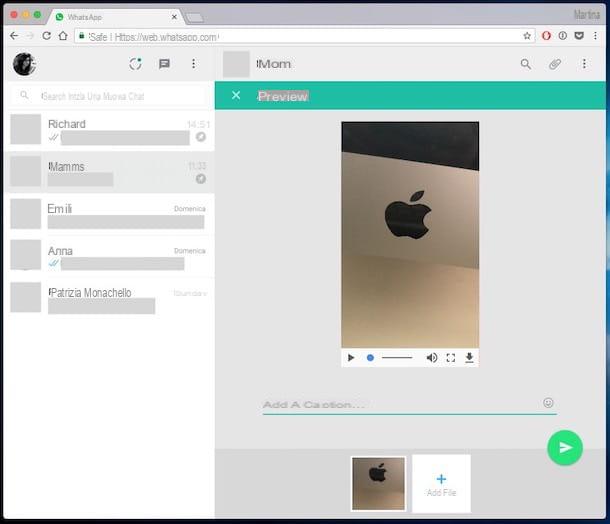Click the Mom contact name header
The height and width of the screenshot is (524, 610).
(x=273, y=64)
